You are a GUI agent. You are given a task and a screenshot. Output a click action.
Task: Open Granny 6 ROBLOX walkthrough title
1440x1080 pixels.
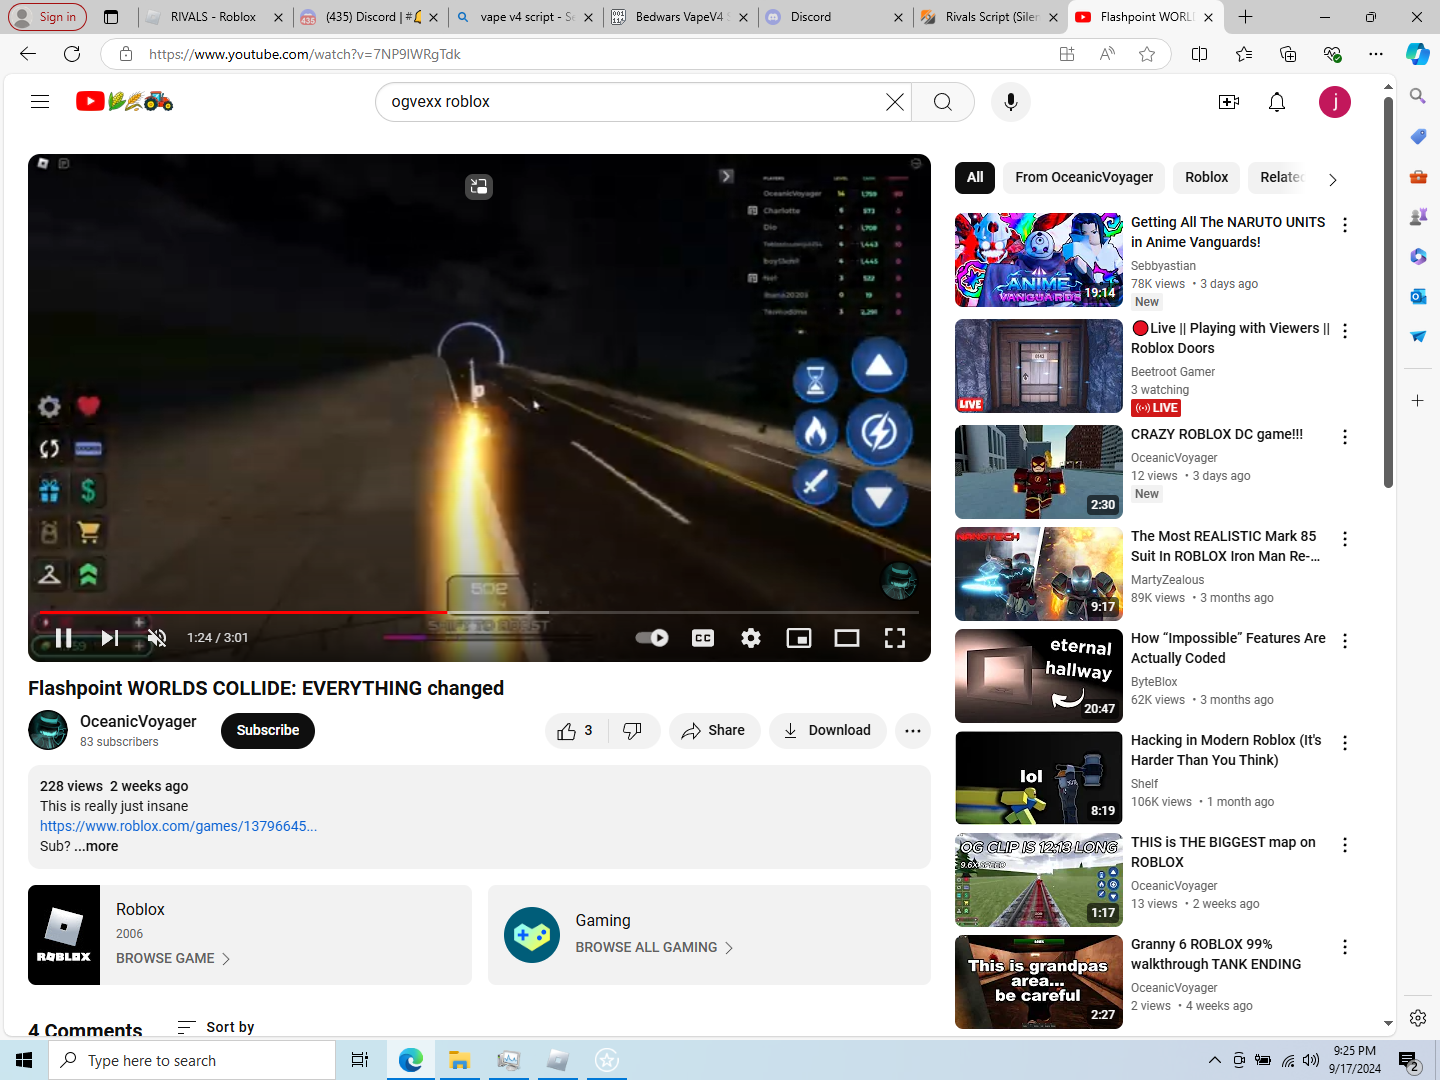(1216, 954)
